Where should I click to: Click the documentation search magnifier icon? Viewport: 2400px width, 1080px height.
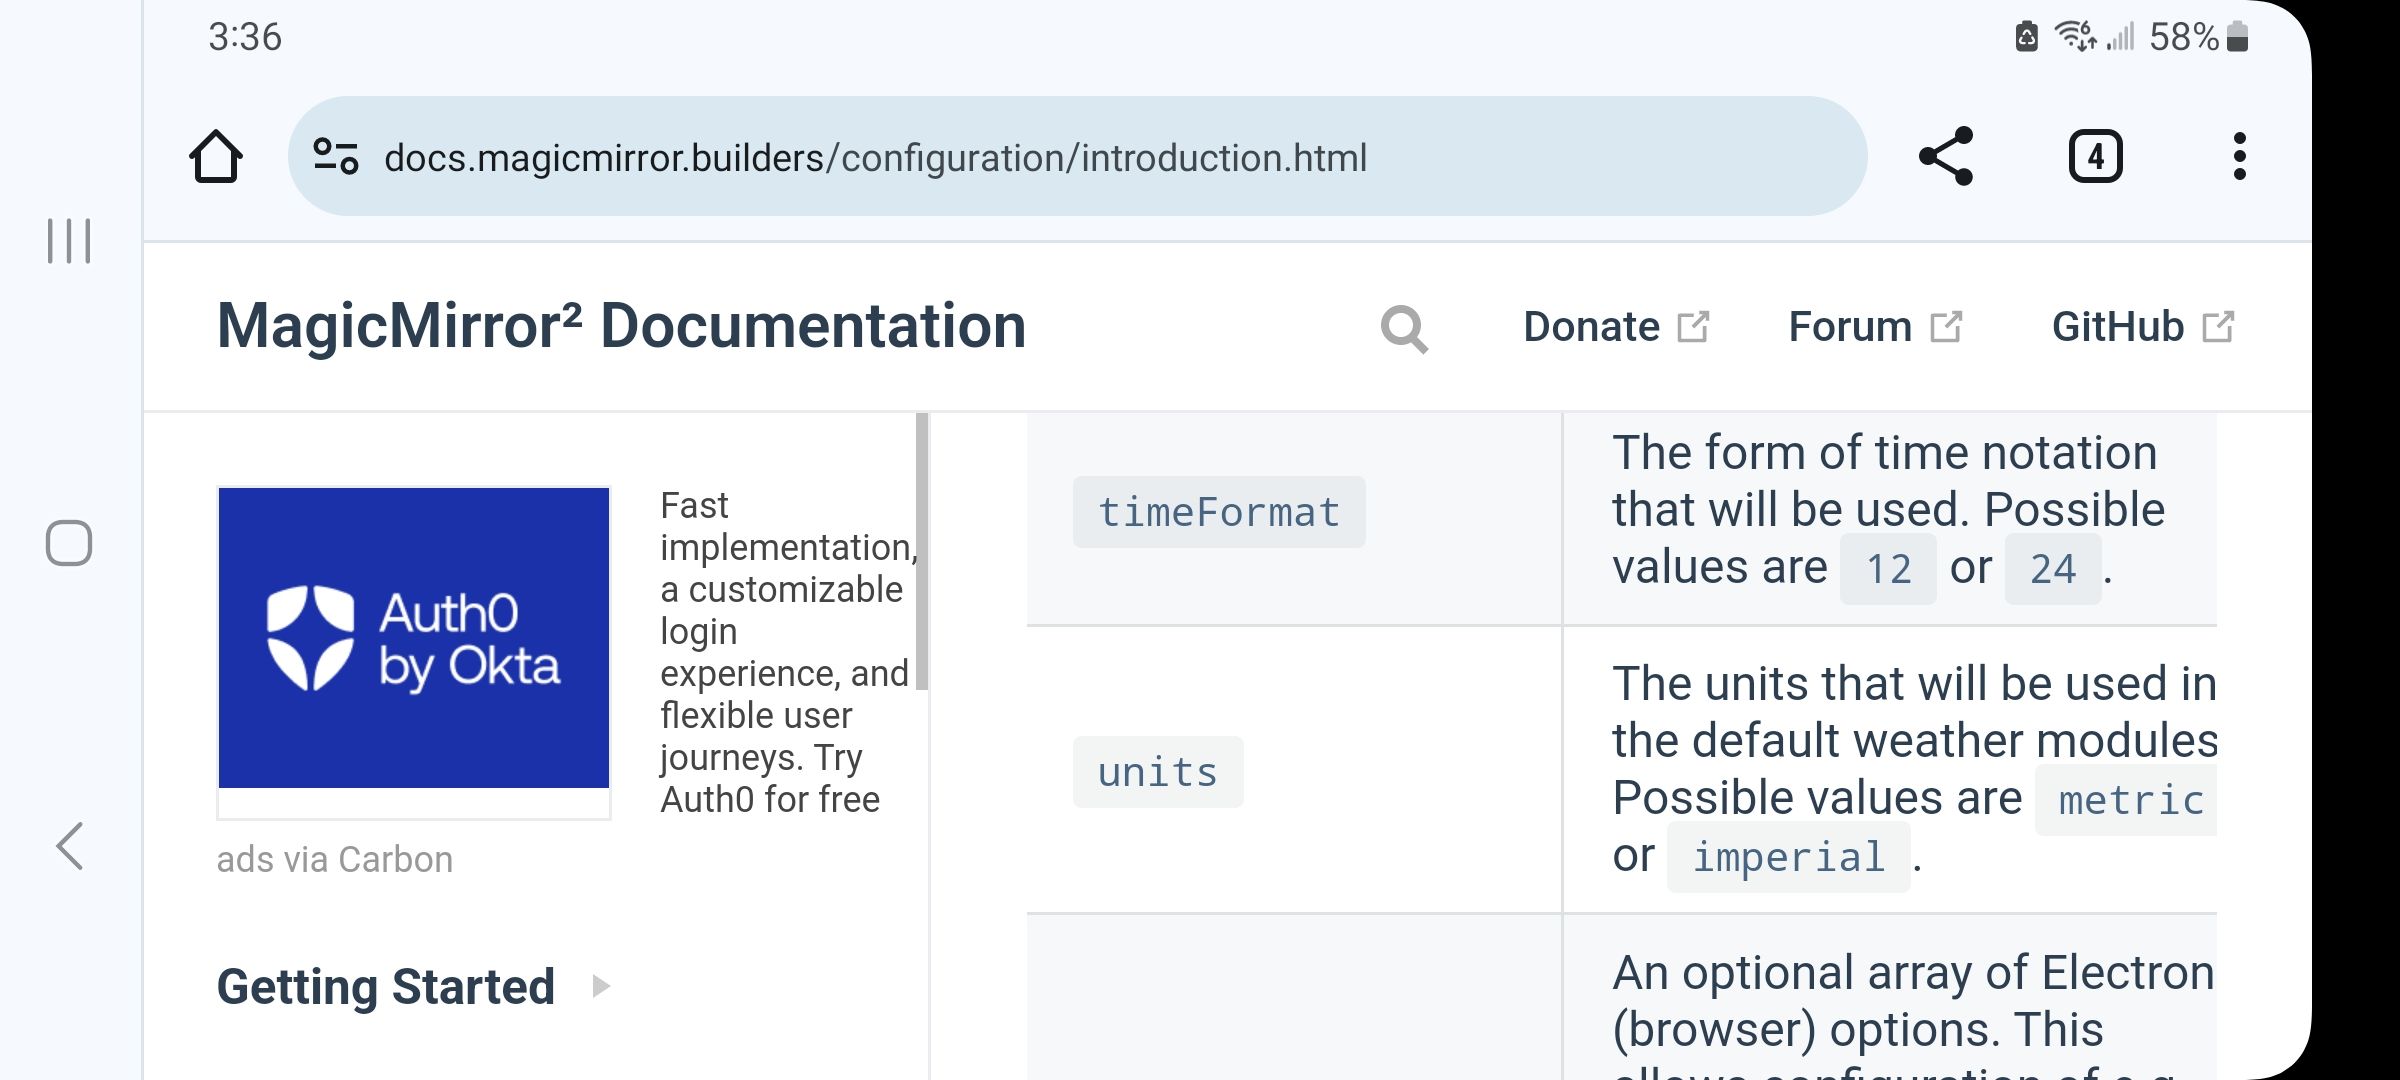coord(1404,328)
